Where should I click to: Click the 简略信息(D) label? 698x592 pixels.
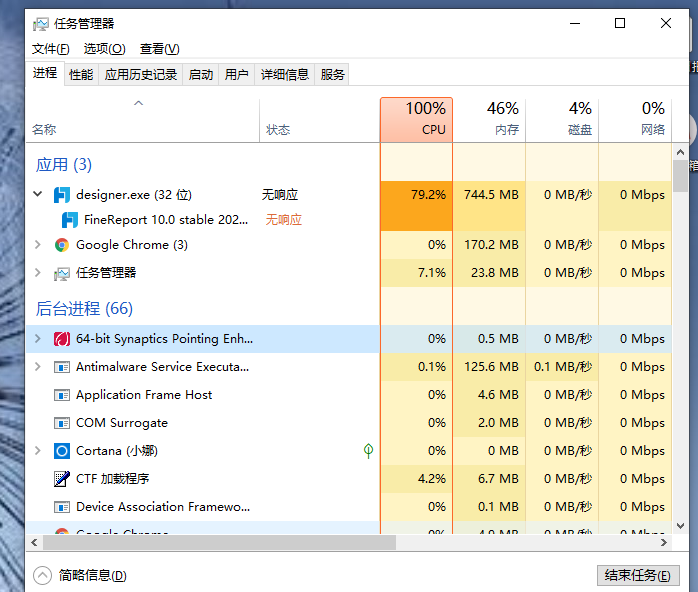click(x=93, y=576)
